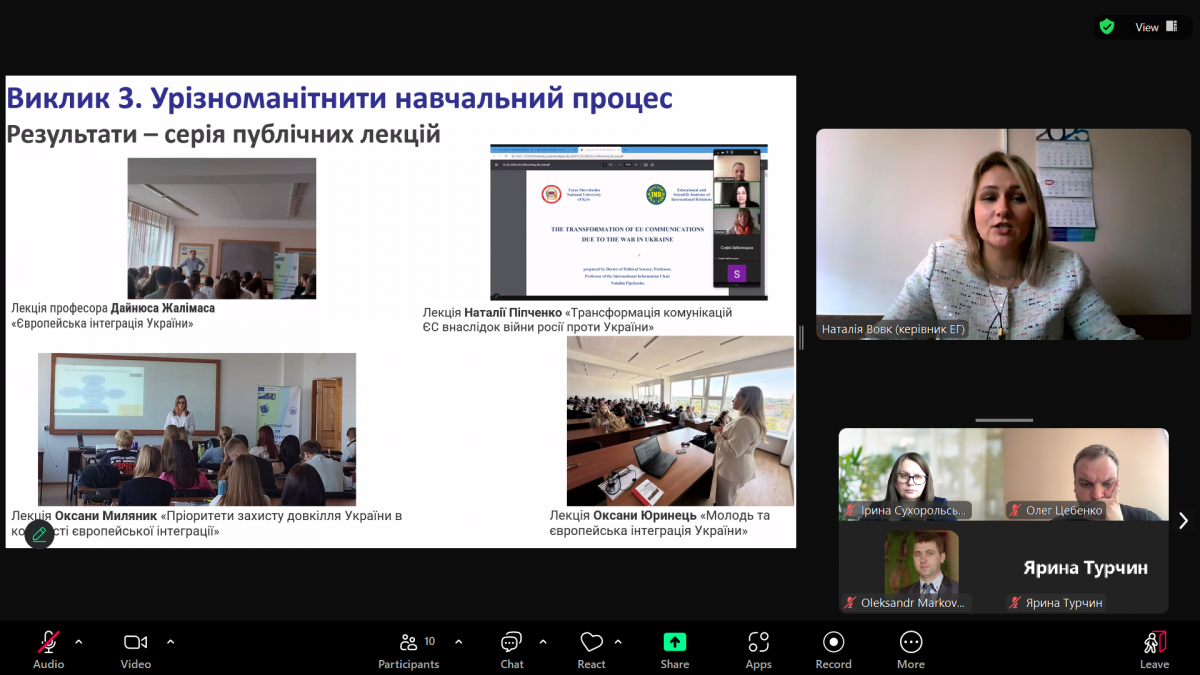Expand the caret next to Participants
1200x675 pixels.
click(459, 641)
